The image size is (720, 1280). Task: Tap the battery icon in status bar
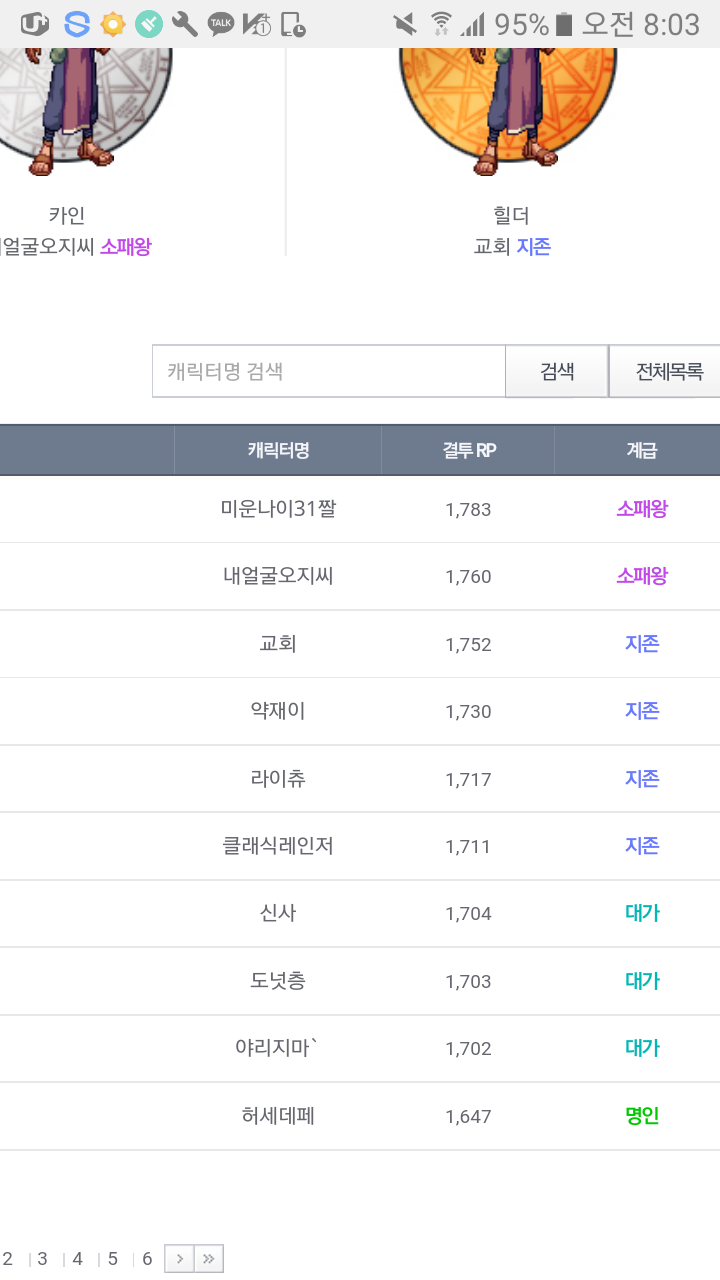[565, 24]
